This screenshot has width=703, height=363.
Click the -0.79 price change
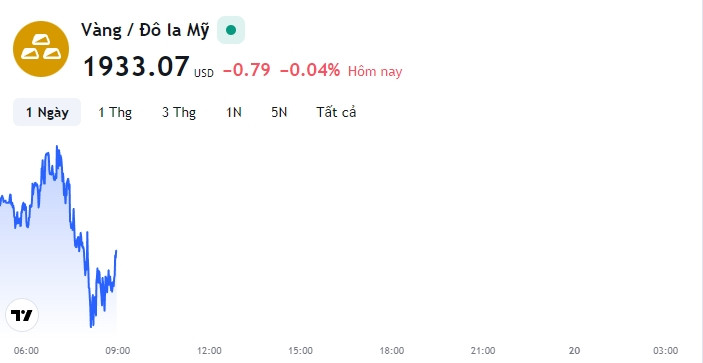click(247, 70)
